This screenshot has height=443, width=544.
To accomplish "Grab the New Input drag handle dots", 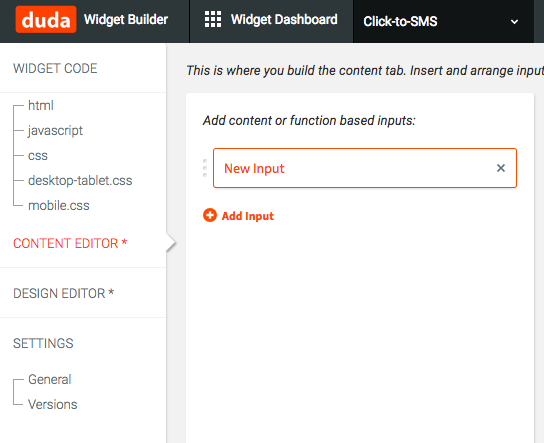I will 205,168.
